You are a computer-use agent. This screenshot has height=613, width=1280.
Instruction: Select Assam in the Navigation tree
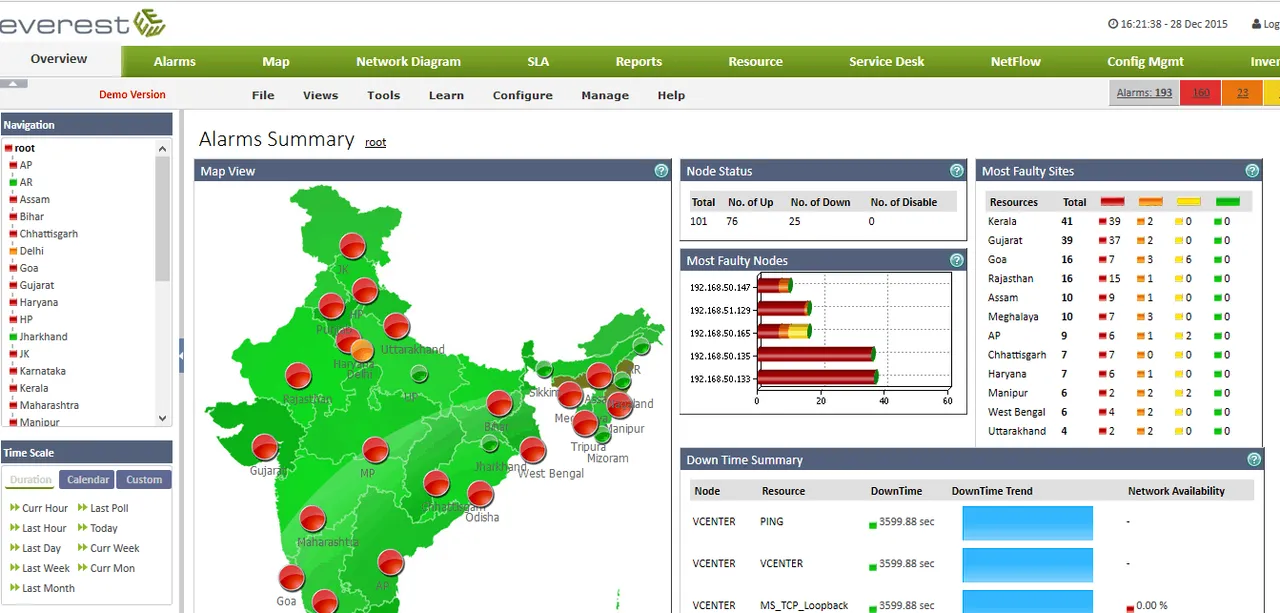34,199
